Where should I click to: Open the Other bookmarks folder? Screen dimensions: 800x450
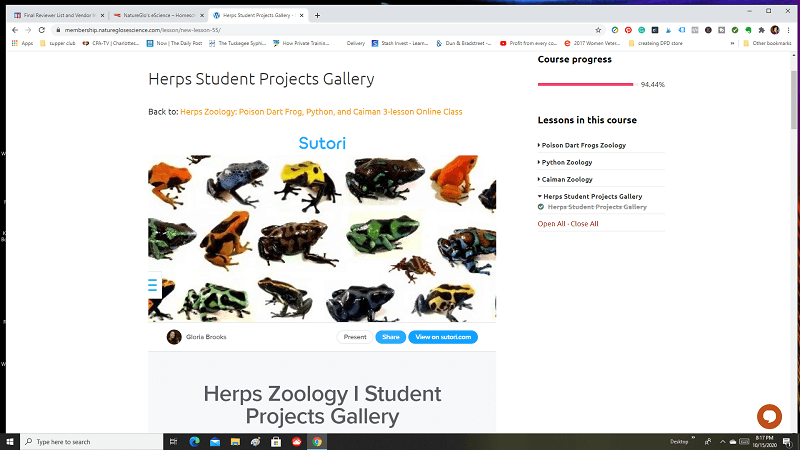tap(767, 43)
